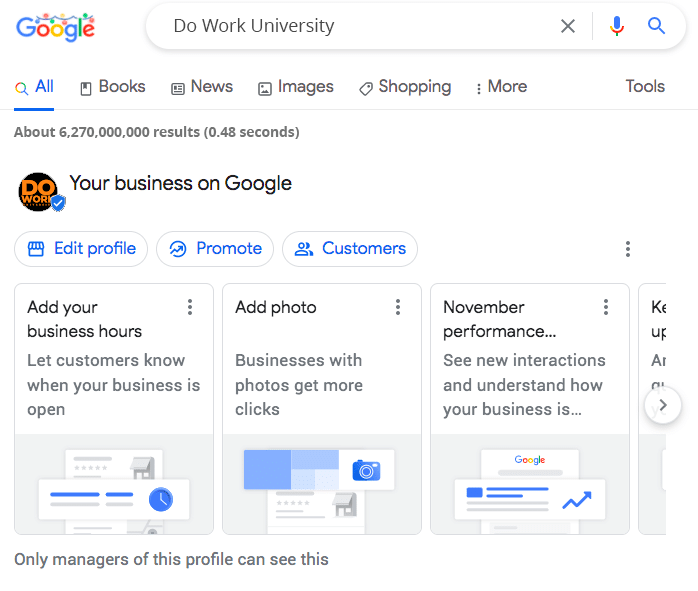Click the Promote button
The height and width of the screenshot is (591, 698).
pyautogui.click(x=215, y=249)
